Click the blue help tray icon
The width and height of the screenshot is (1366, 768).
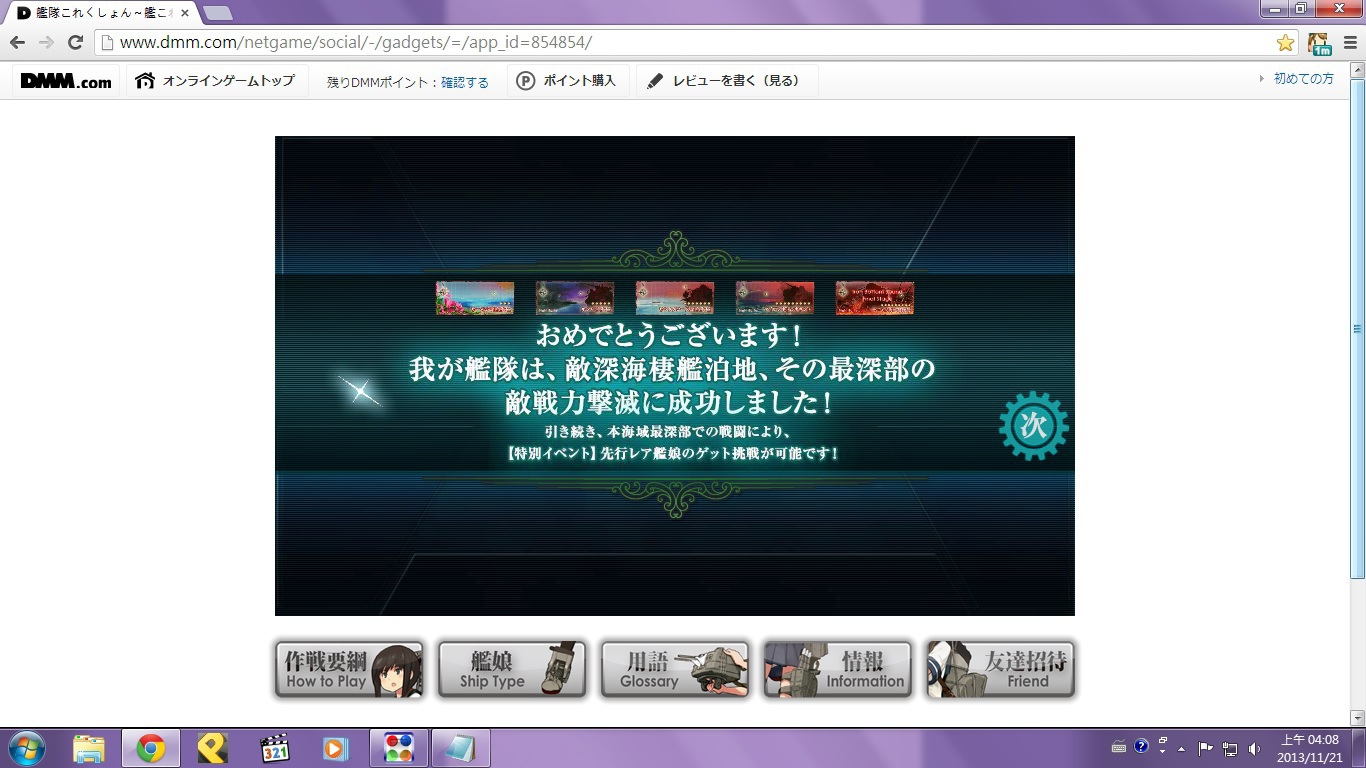pos(1141,747)
